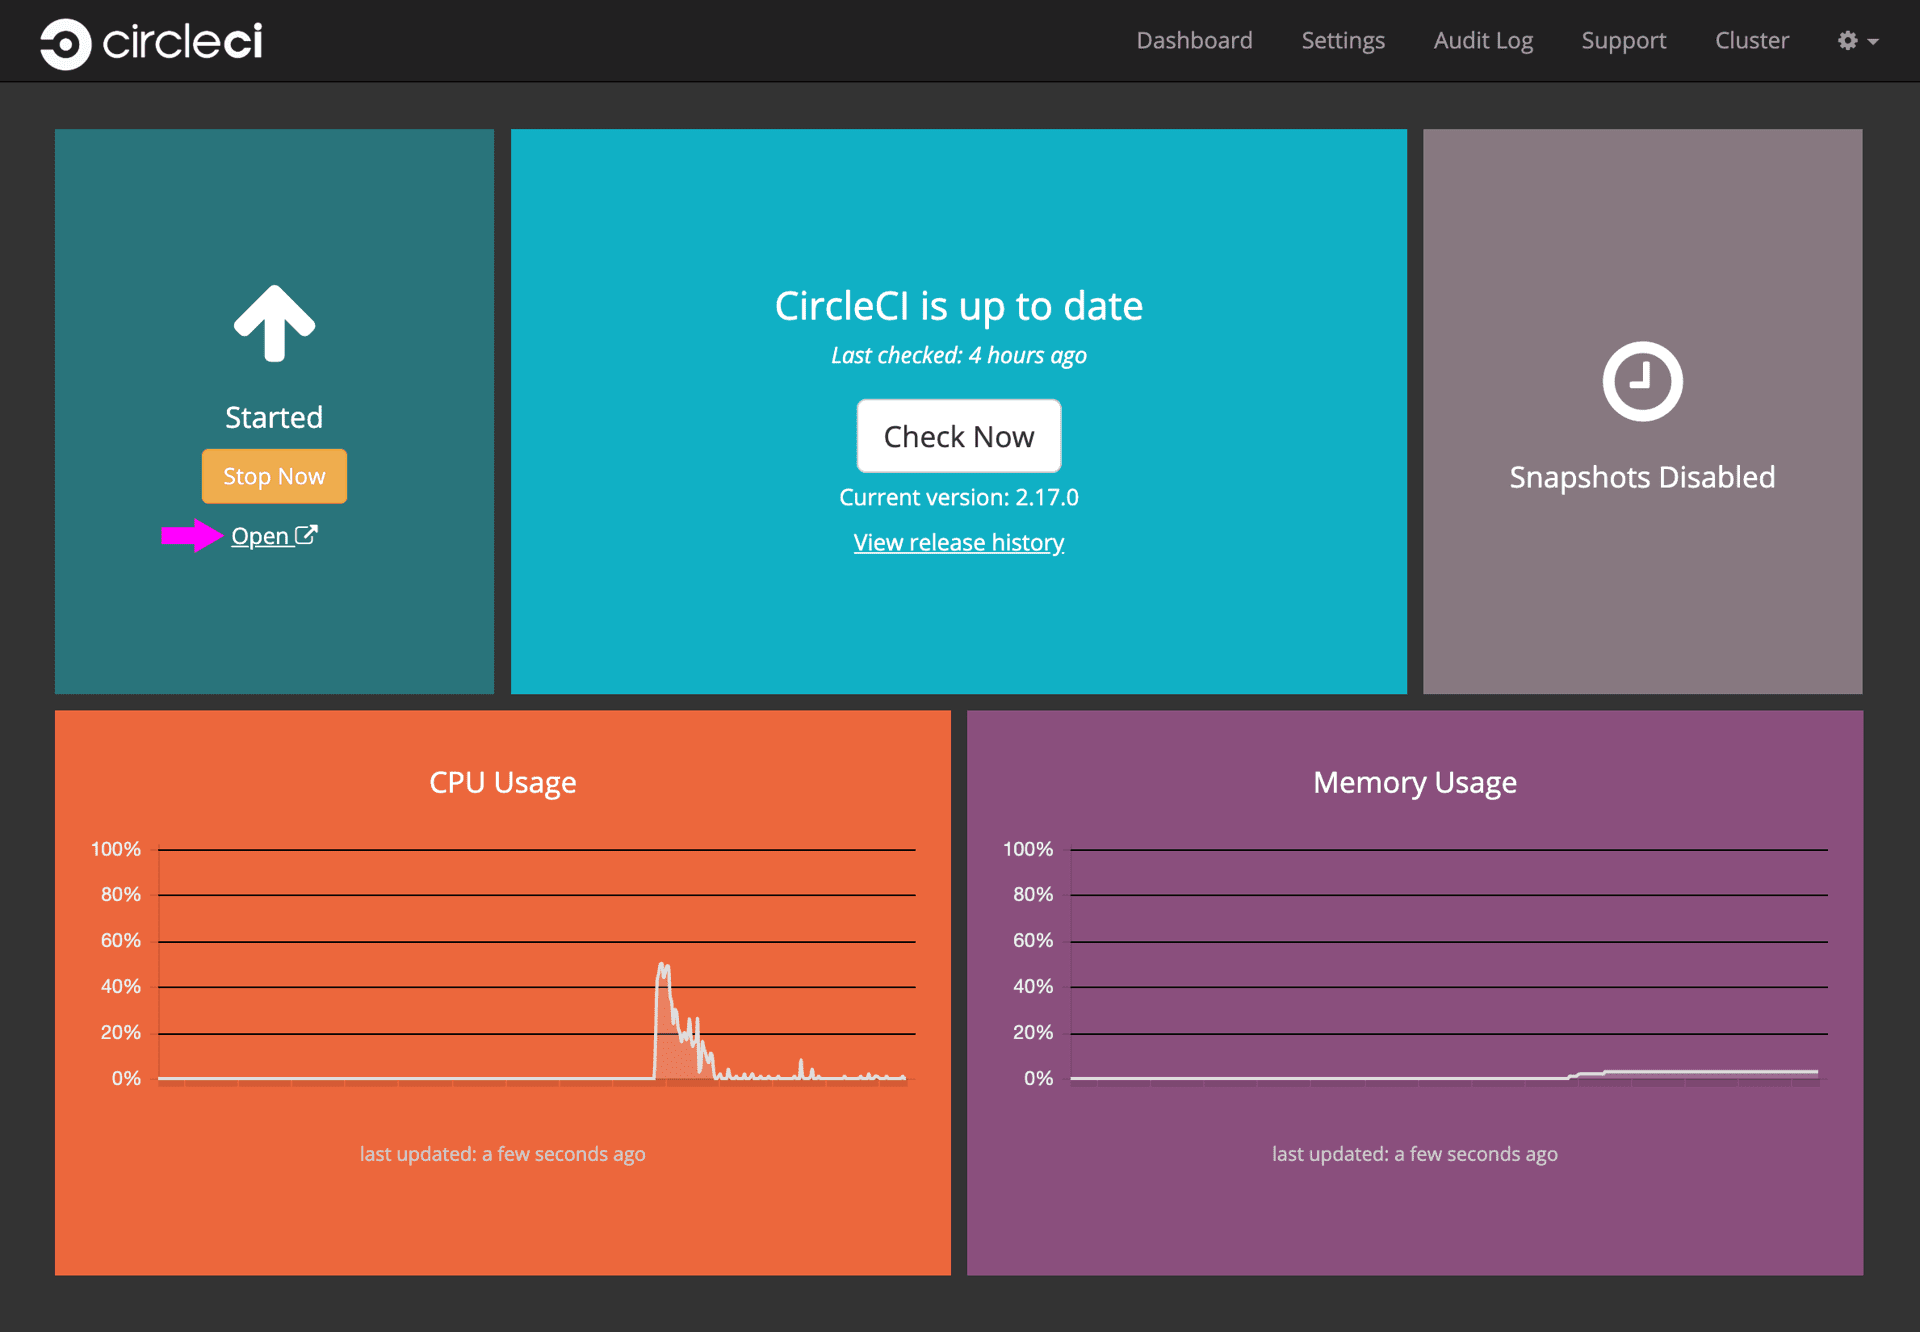View the Audit Log
The image size is (1920, 1332).
click(x=1483, y=41)
